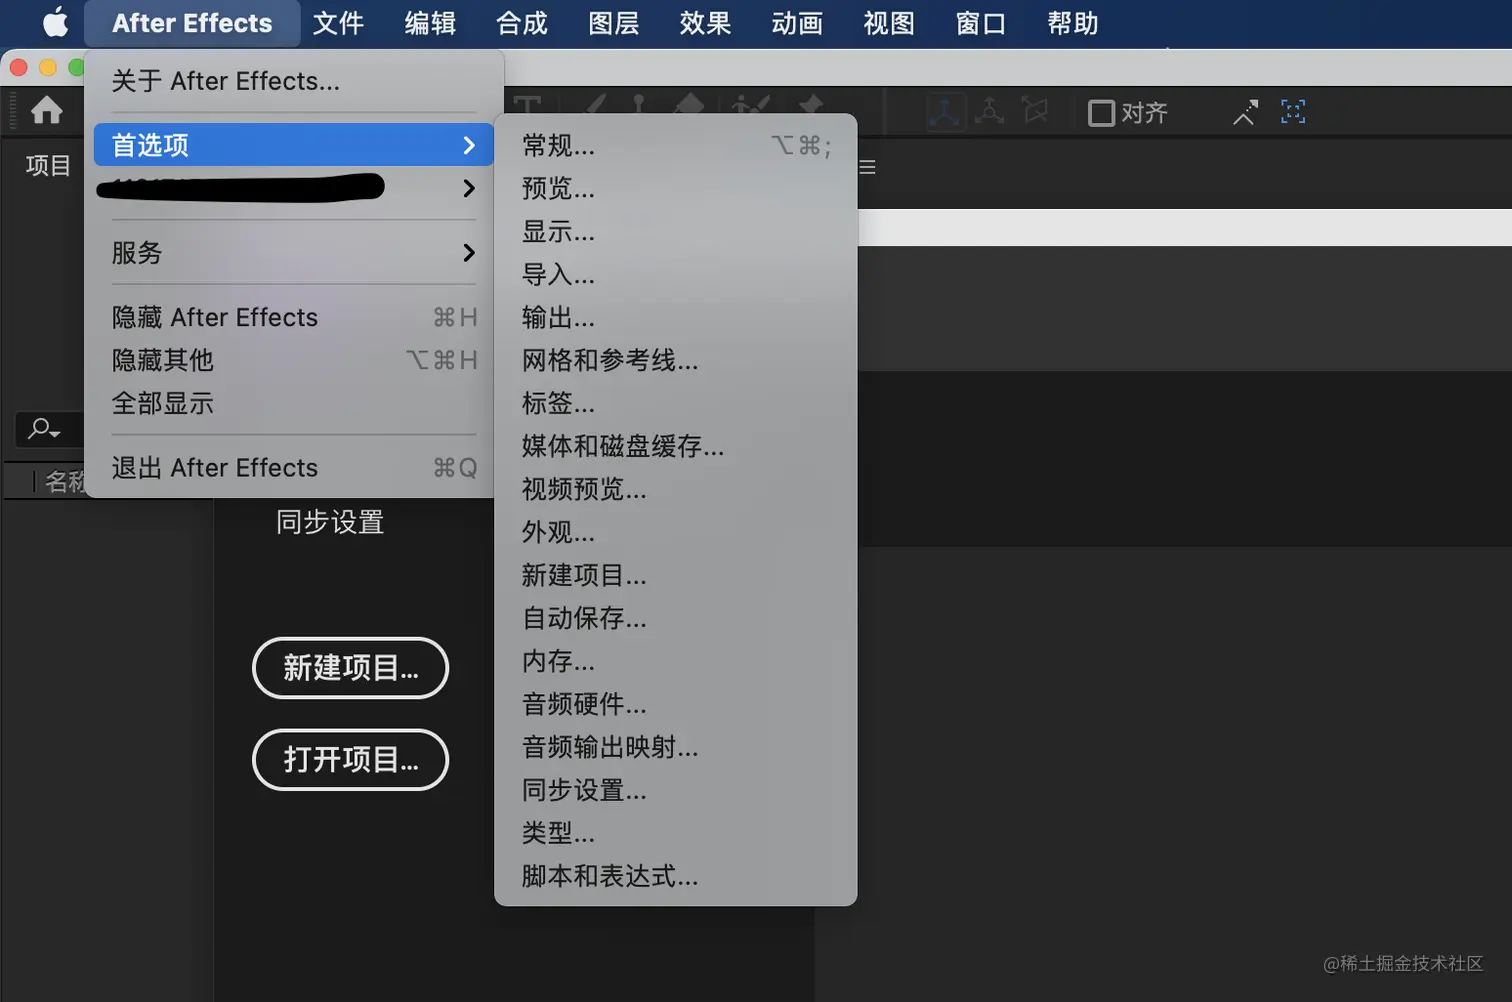Open the 帮助 menu
1512x1002 pixels.
click(x=1073, y=23)
